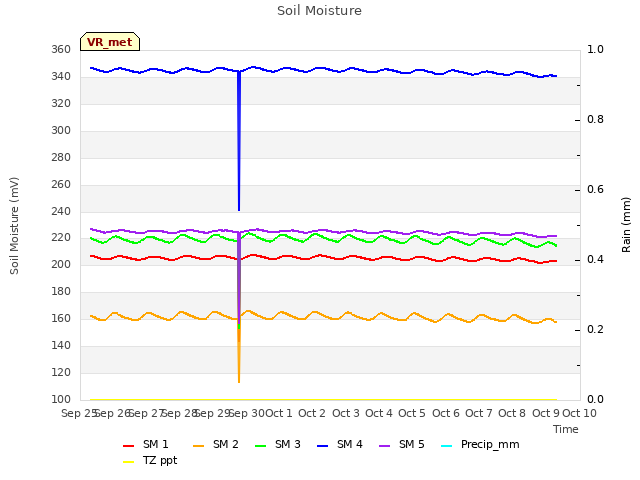This screenshot has width=640, height=480.
Task: Click the 0.6 rain axis tick label
Action: (595, 189)
